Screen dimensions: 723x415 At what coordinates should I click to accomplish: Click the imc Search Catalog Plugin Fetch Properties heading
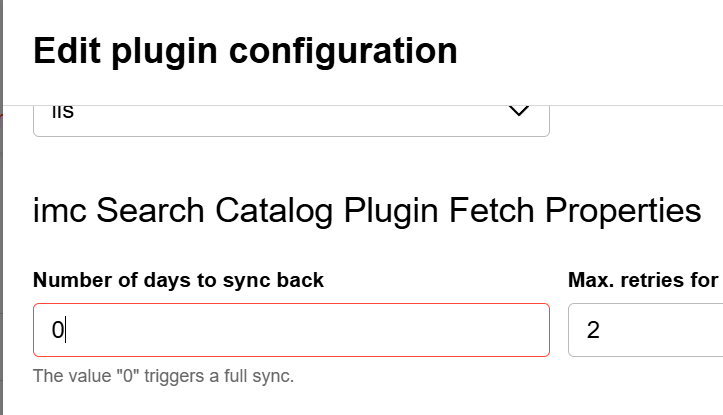pos(367,211)
